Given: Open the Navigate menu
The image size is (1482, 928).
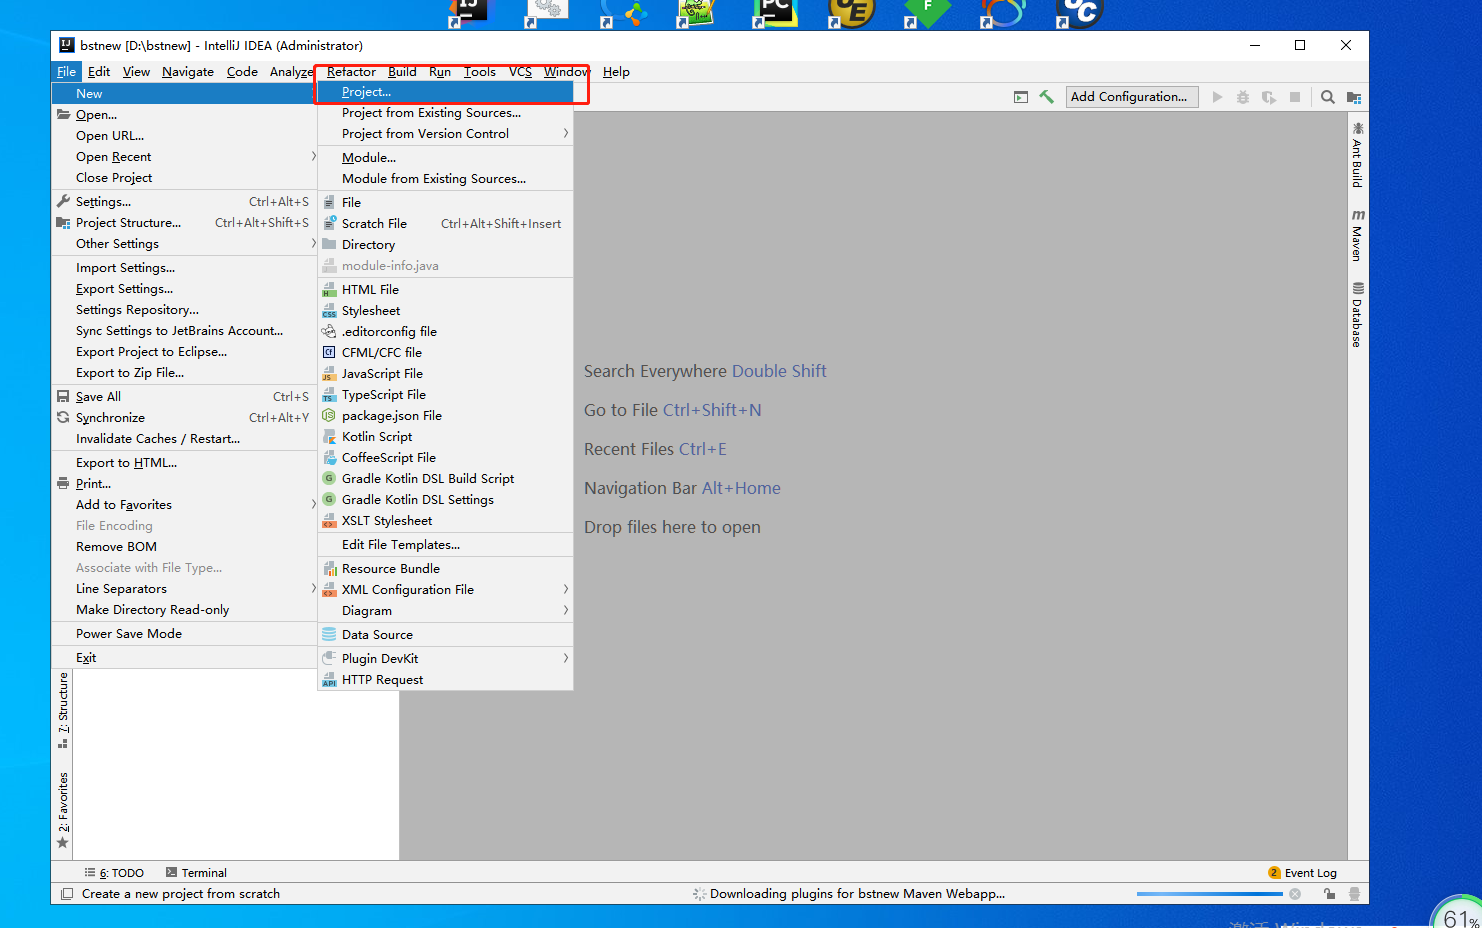Looking at the screenshot, I should (188, 72).
